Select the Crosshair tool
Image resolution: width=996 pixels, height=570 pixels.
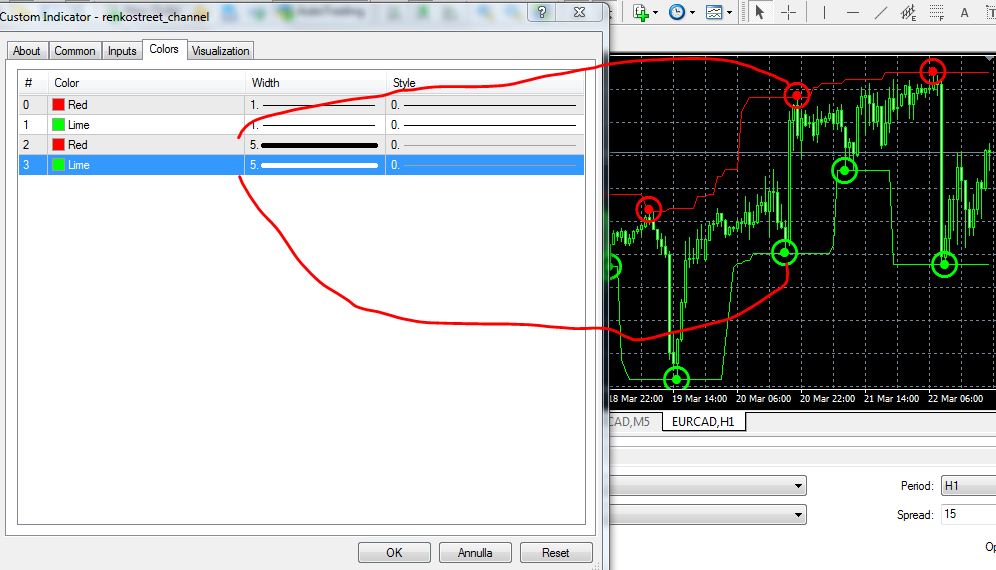tap(788, 12)
